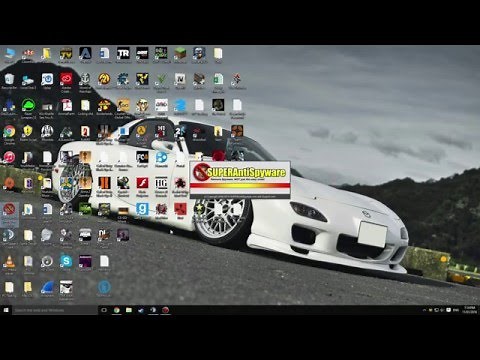Open the Minecraft desktop shortcut
Image resolution: width=480 pixels, height=360 pixels.
pos(180,55)
